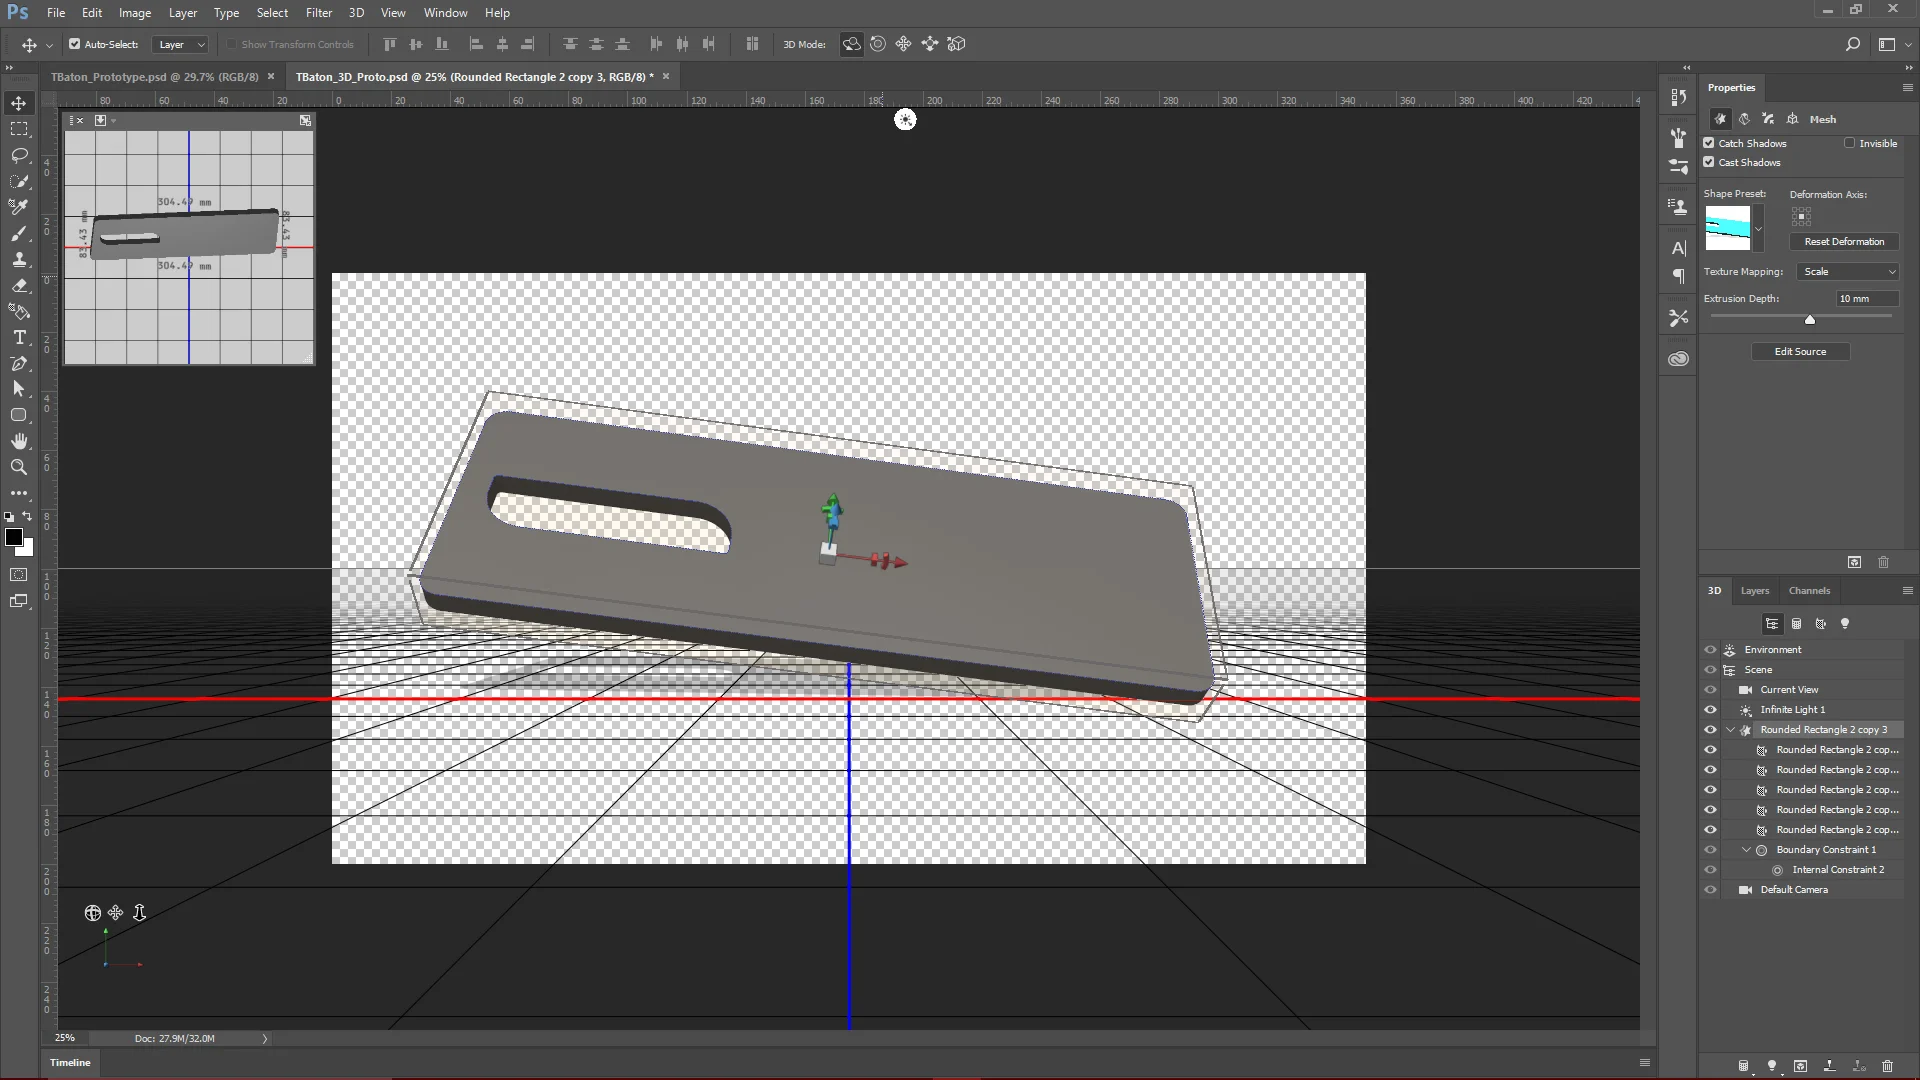Switch to the Layers tab
This screenshot has height=1080, width=1920.
coord(1754,591)
